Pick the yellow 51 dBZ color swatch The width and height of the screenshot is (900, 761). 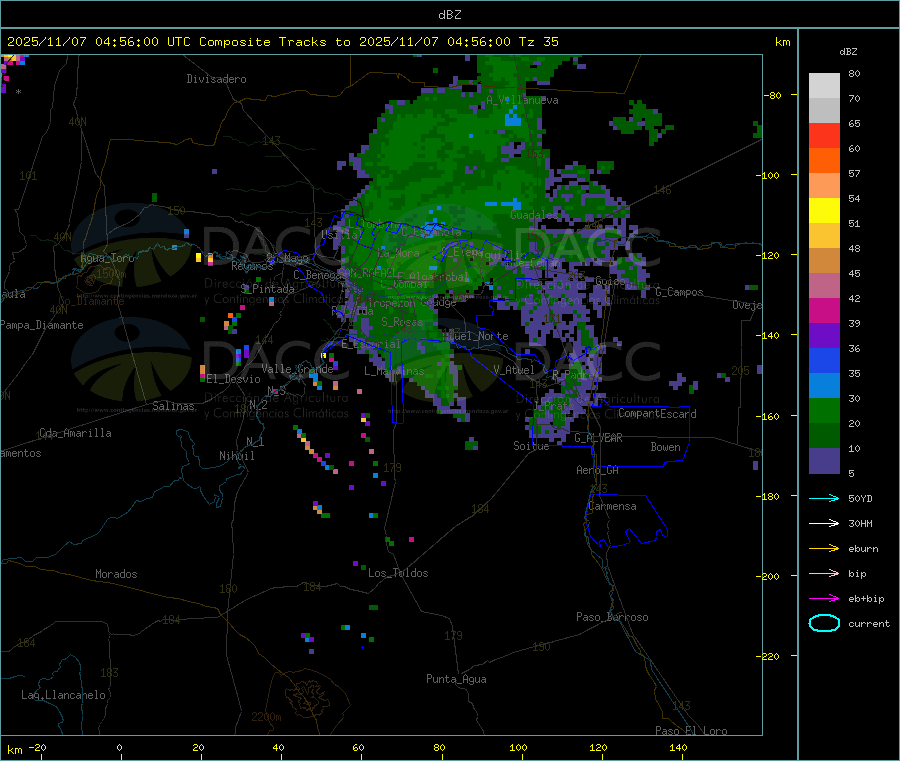(x=824, y=211)
